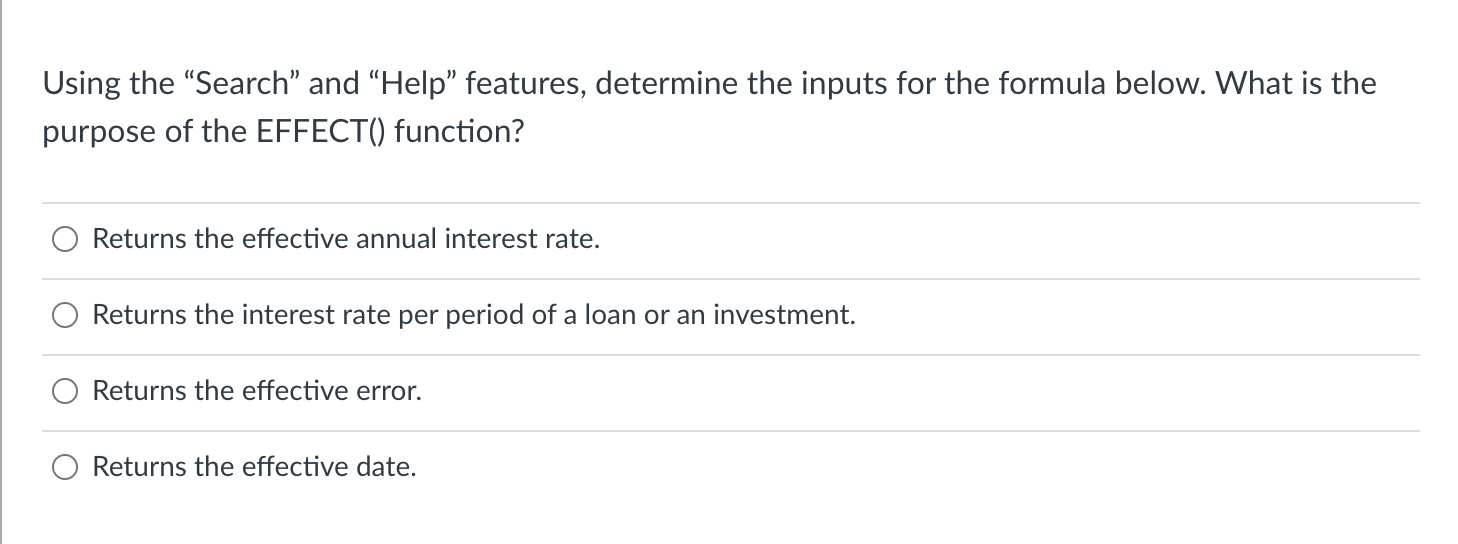Click the word 'annual' in first answer

coord(398,240)
